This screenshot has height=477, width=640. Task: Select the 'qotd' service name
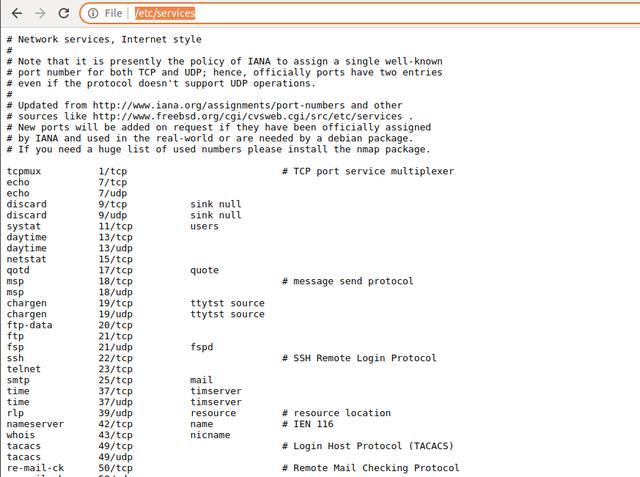pyautogui.click(x=18, y=271)
